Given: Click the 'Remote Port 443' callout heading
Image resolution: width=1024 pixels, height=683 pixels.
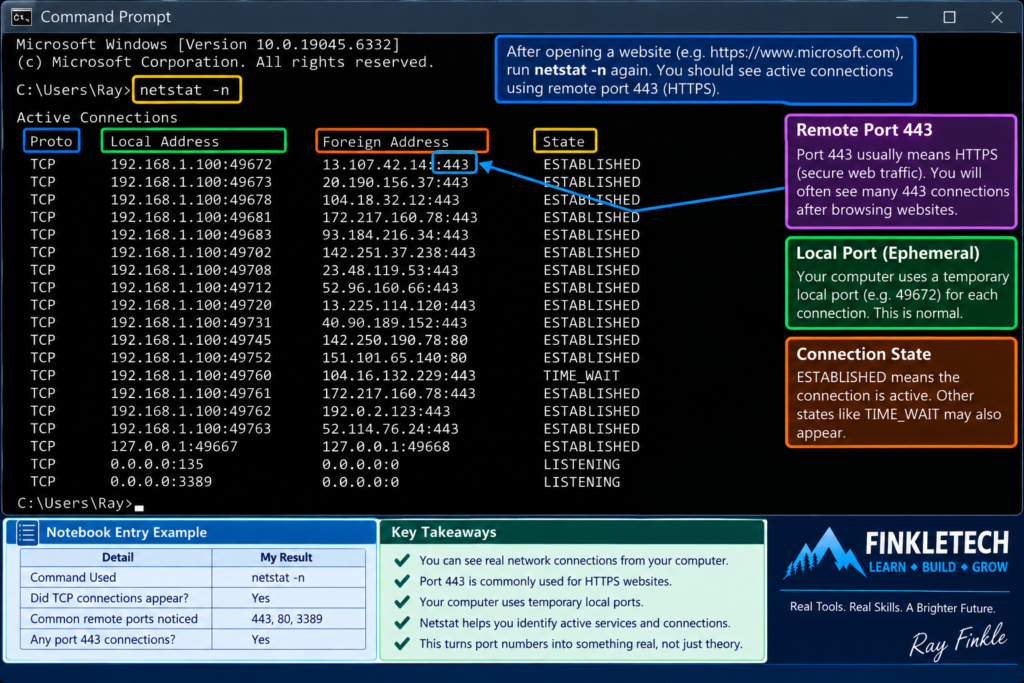Looking at the screenshot, I should (864, 129).
